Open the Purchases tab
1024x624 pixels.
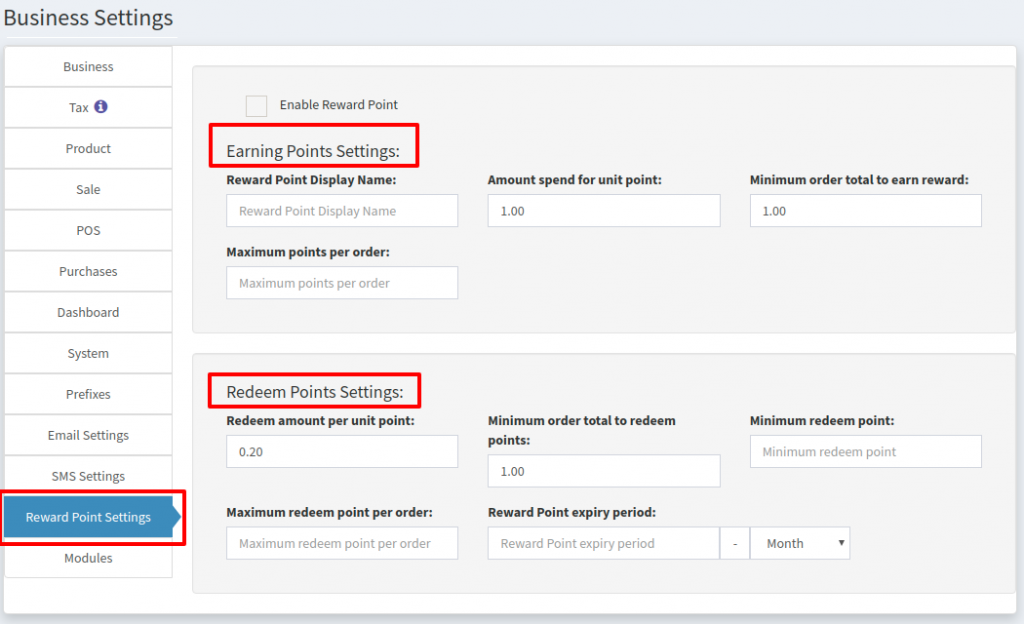coord(88,271)
